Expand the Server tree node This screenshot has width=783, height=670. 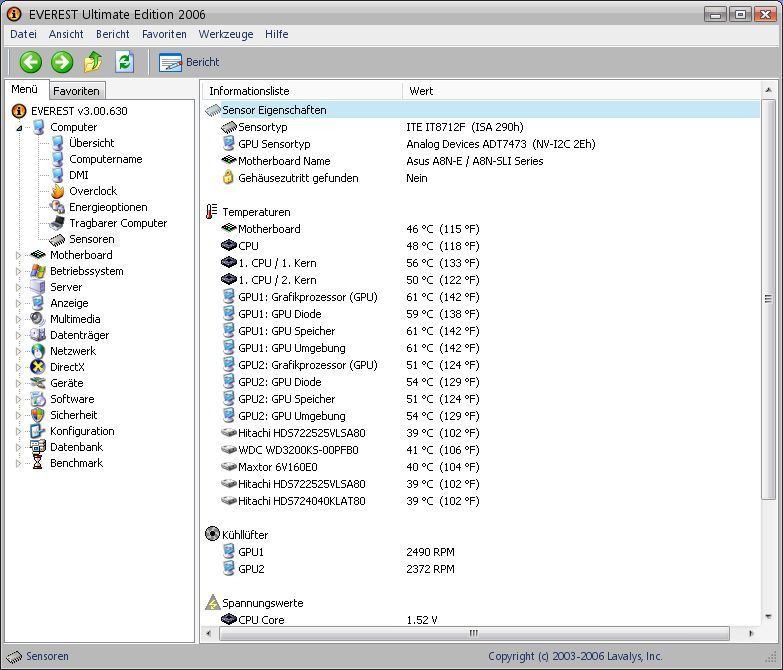[x=18, y=287]
